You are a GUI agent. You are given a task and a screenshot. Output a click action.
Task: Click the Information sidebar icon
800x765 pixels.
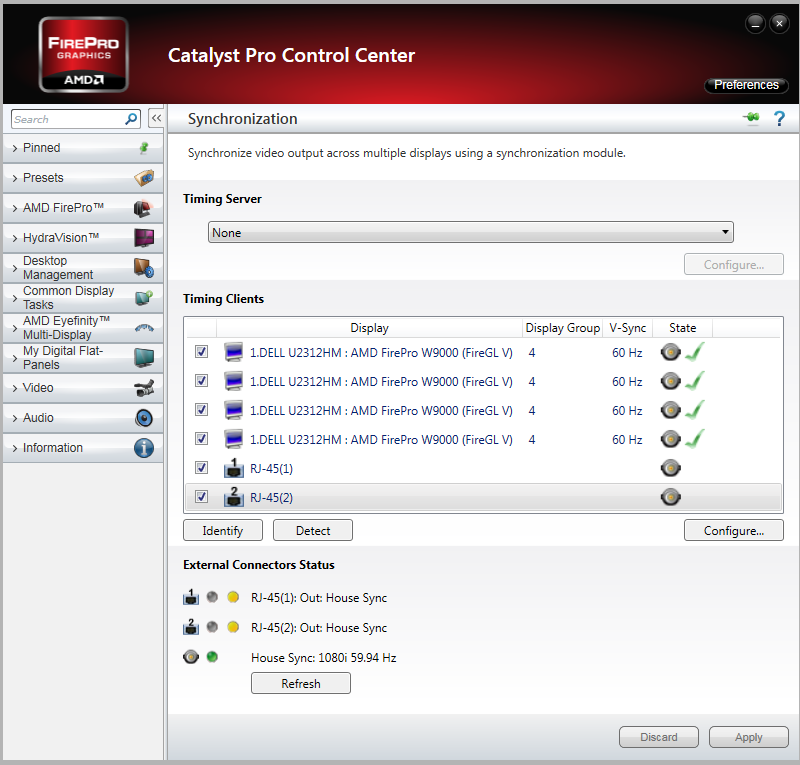144,448
